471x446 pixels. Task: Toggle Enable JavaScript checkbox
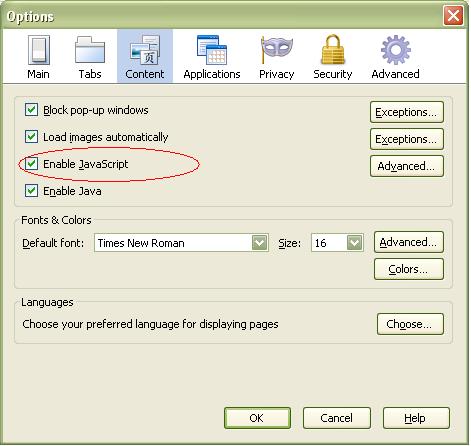pos(31,164)
